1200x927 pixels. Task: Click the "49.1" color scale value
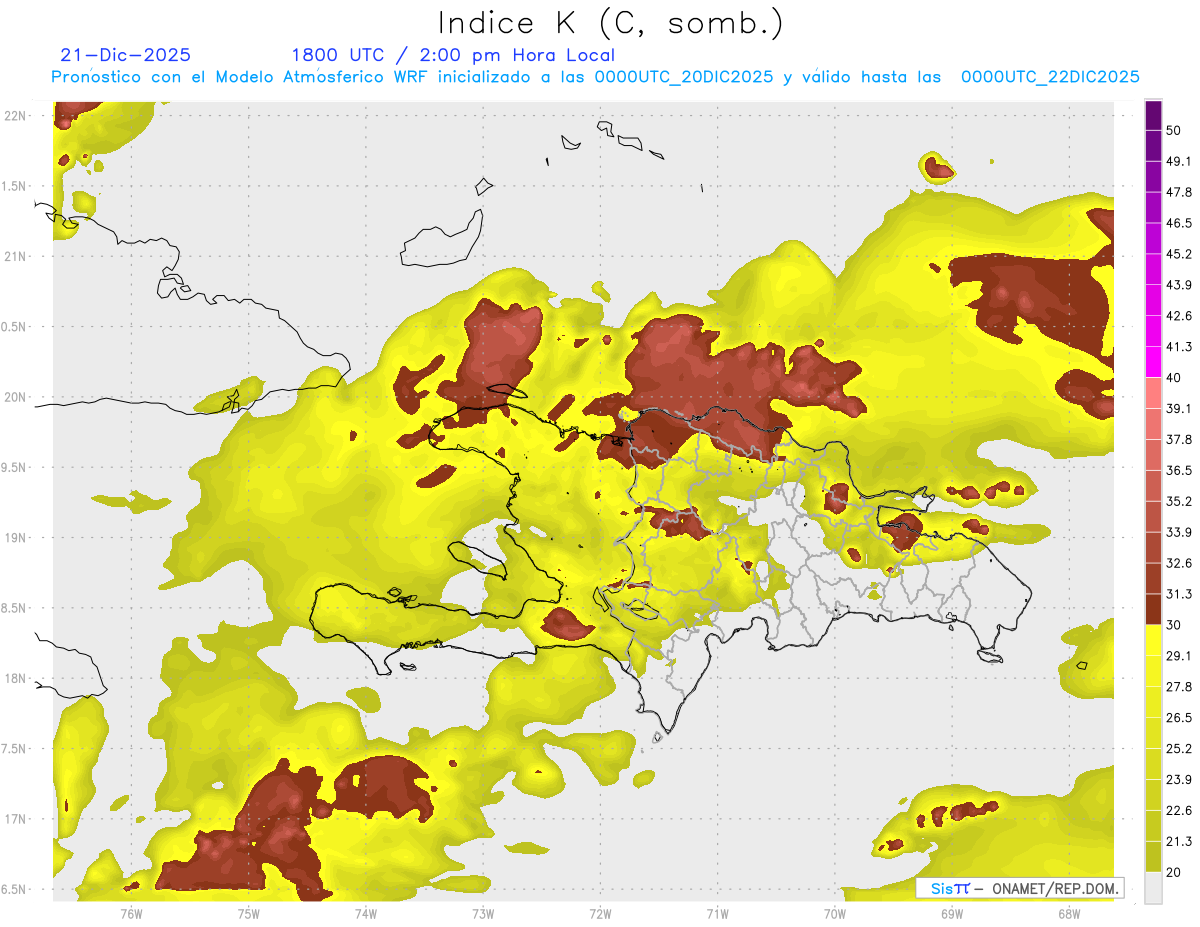[x=1179, y=161]
